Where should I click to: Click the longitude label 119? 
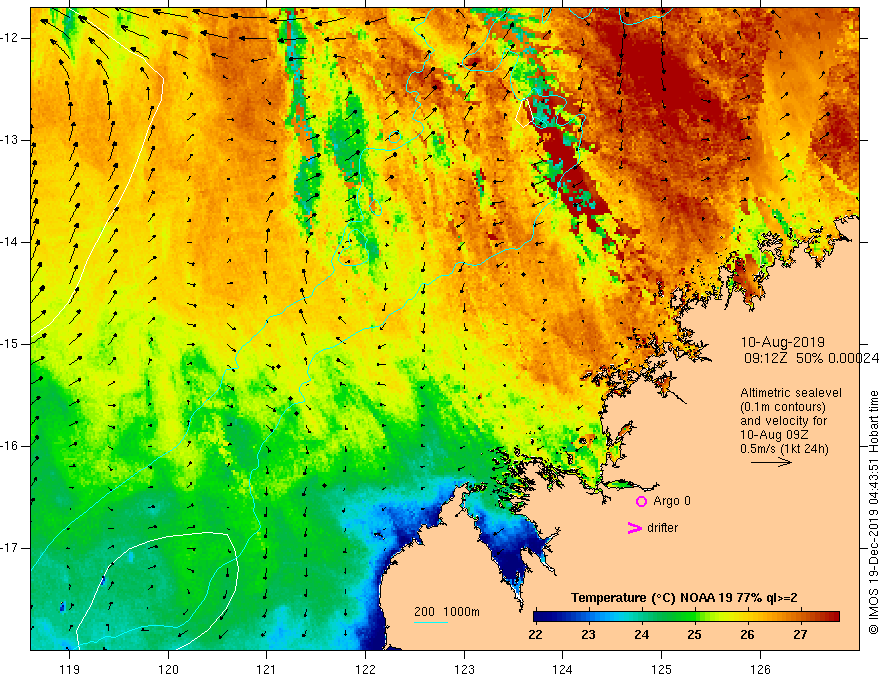[70, 669]
